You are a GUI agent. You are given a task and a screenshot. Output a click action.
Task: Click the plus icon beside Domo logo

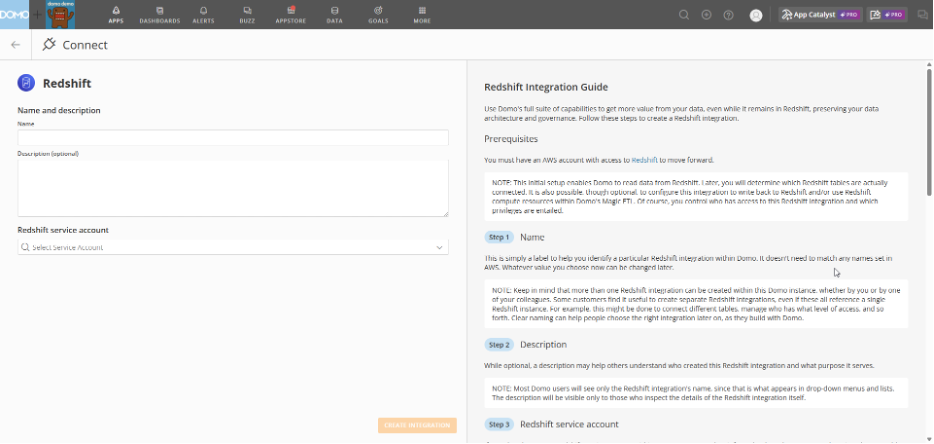point(38,15)
